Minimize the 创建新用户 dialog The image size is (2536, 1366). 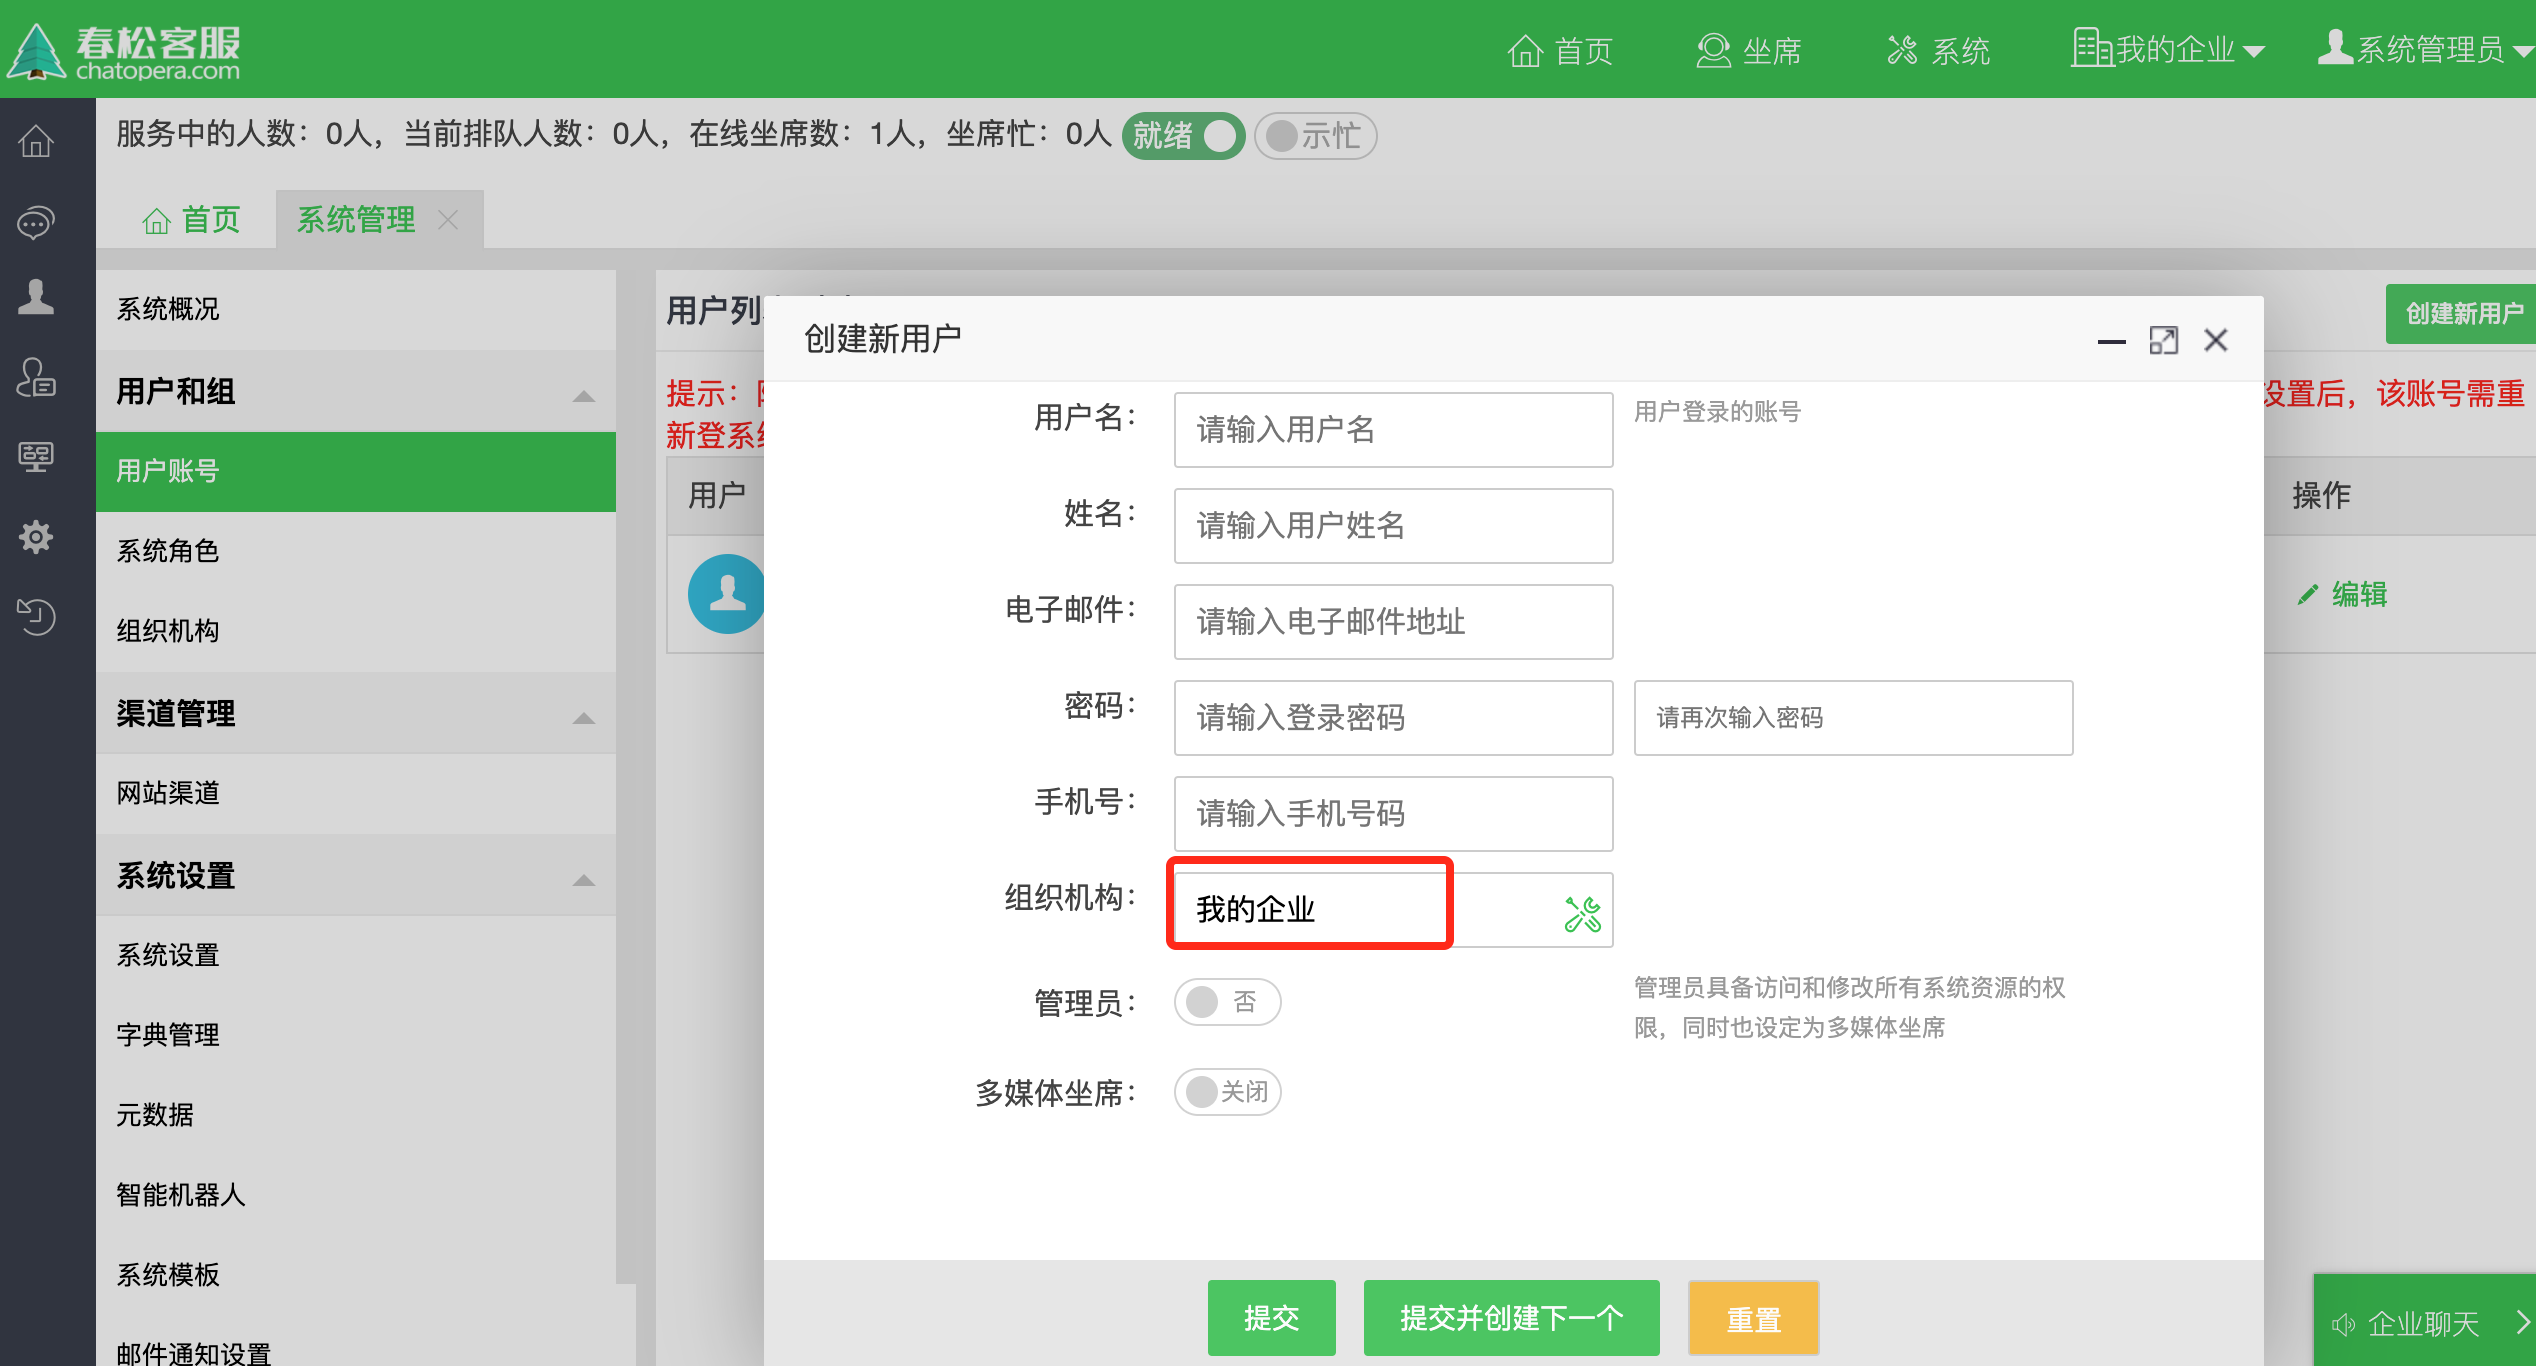2111,341
